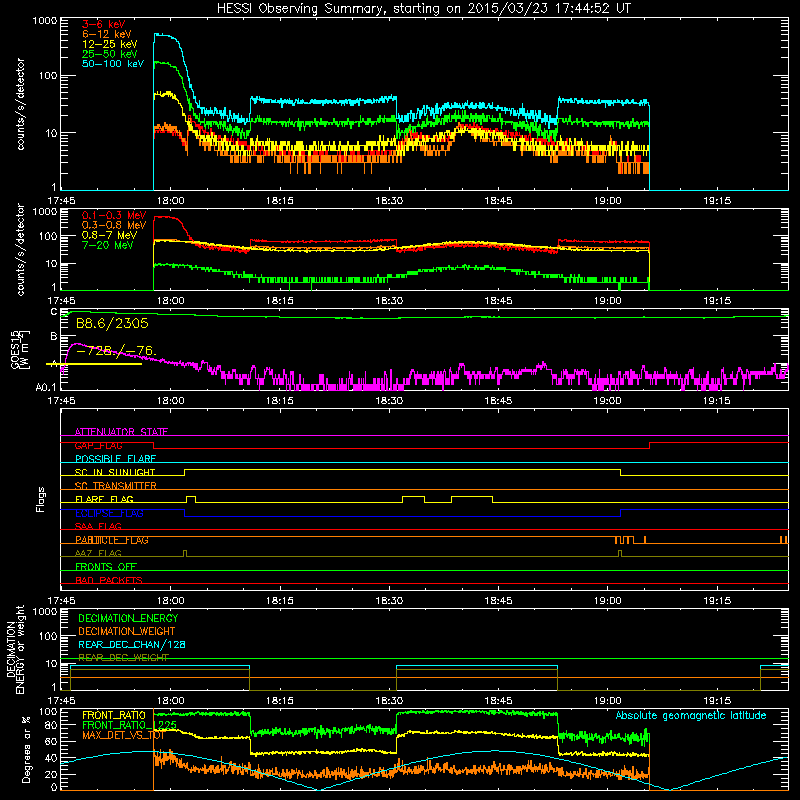
Task: Click the DECIMATION ENERGY or weight axis title
Action: 15,649
